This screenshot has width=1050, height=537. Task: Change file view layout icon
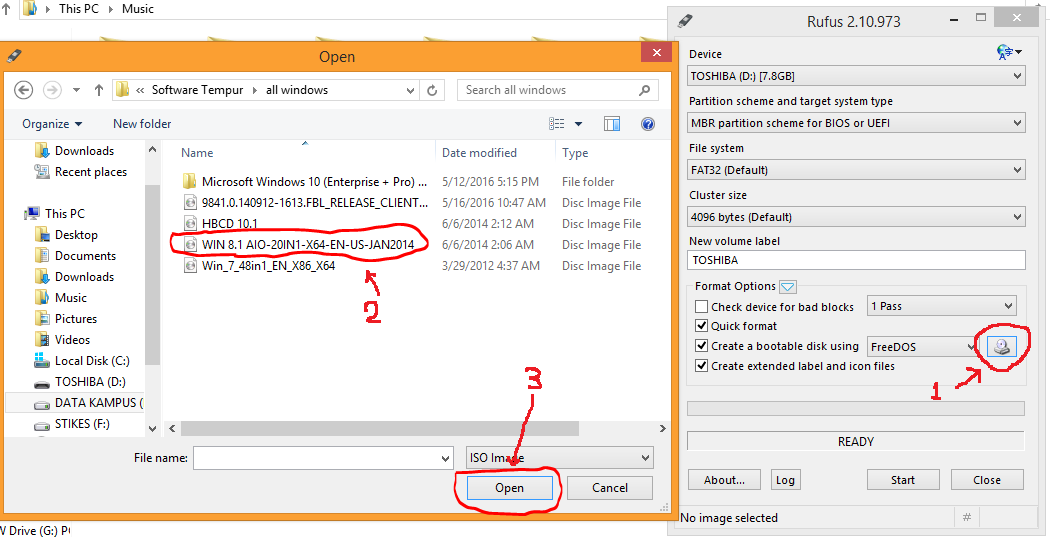pos(556,123)
